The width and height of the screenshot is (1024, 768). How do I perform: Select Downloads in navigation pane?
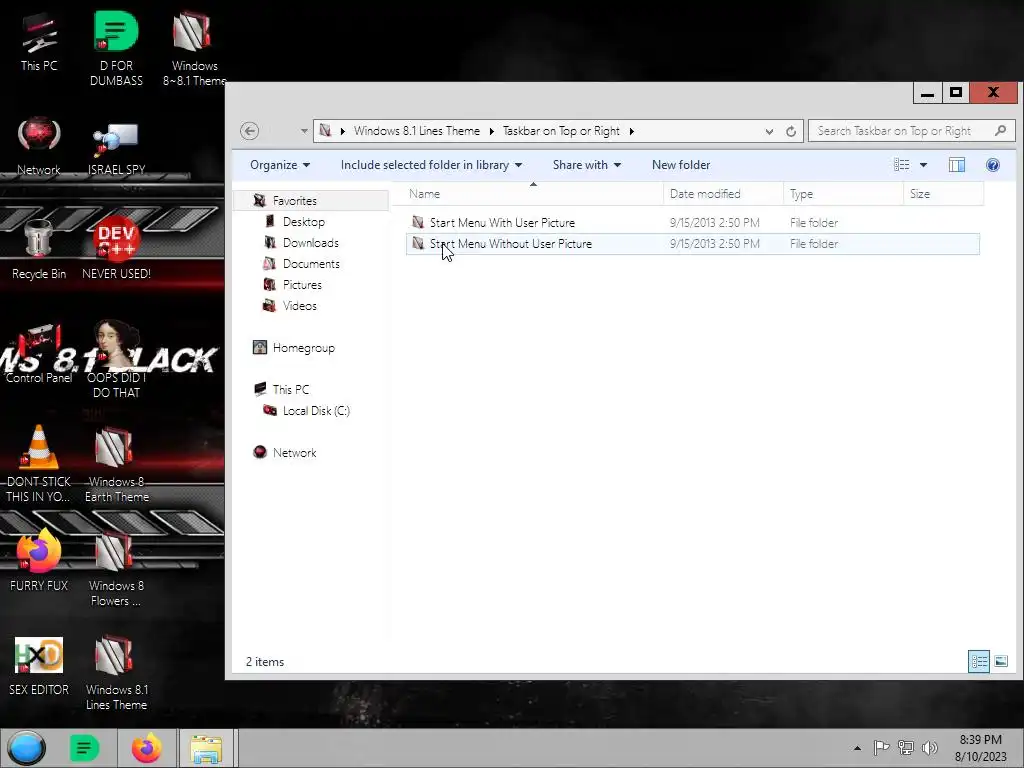(x=311, y=243)
